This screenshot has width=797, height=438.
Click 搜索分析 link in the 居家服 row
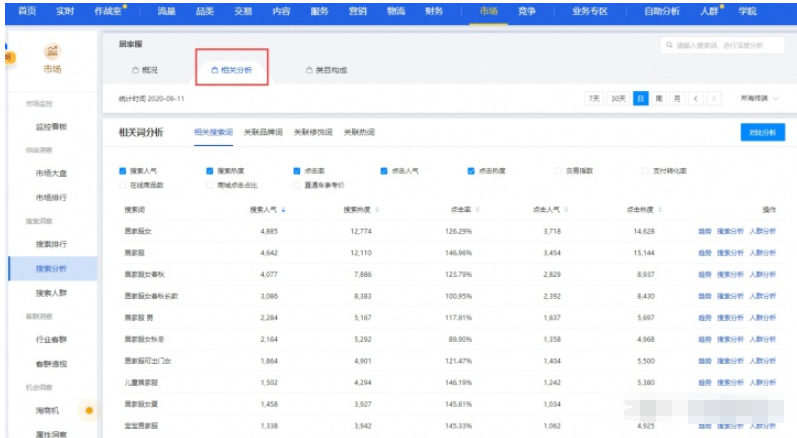[x=730, y=253]
